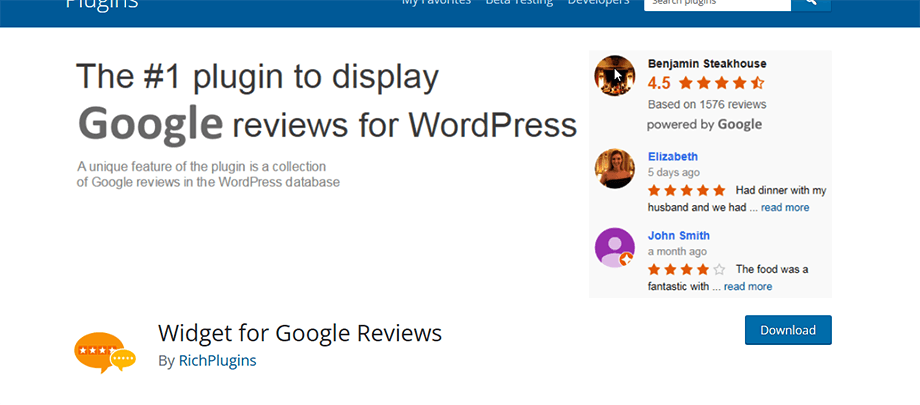Click Benjamin Steakhouse profile photo
The height and width of the screenshot is (405, 920).
coord(614,75)
